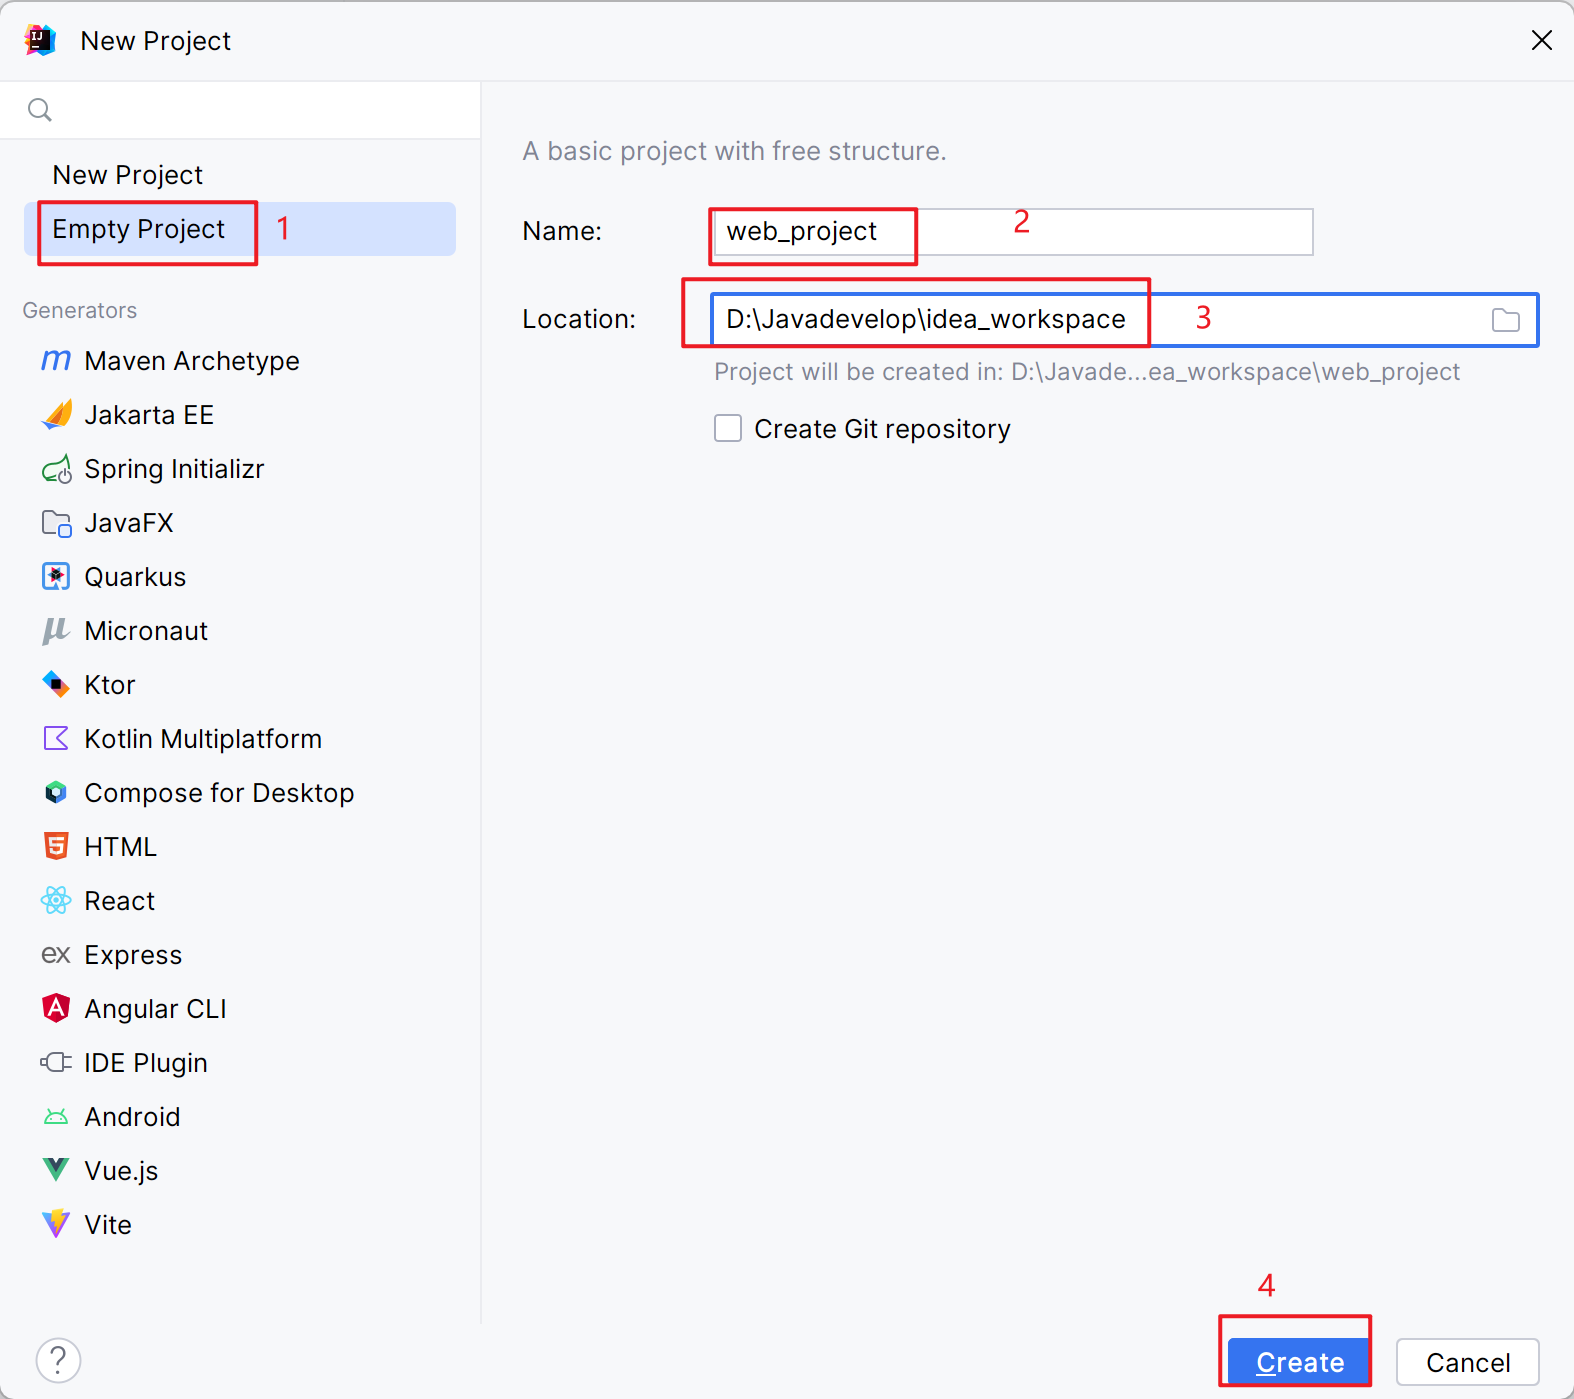Click the Cancel button
The image size is (1574, 1399).
coord(1468,1362)
